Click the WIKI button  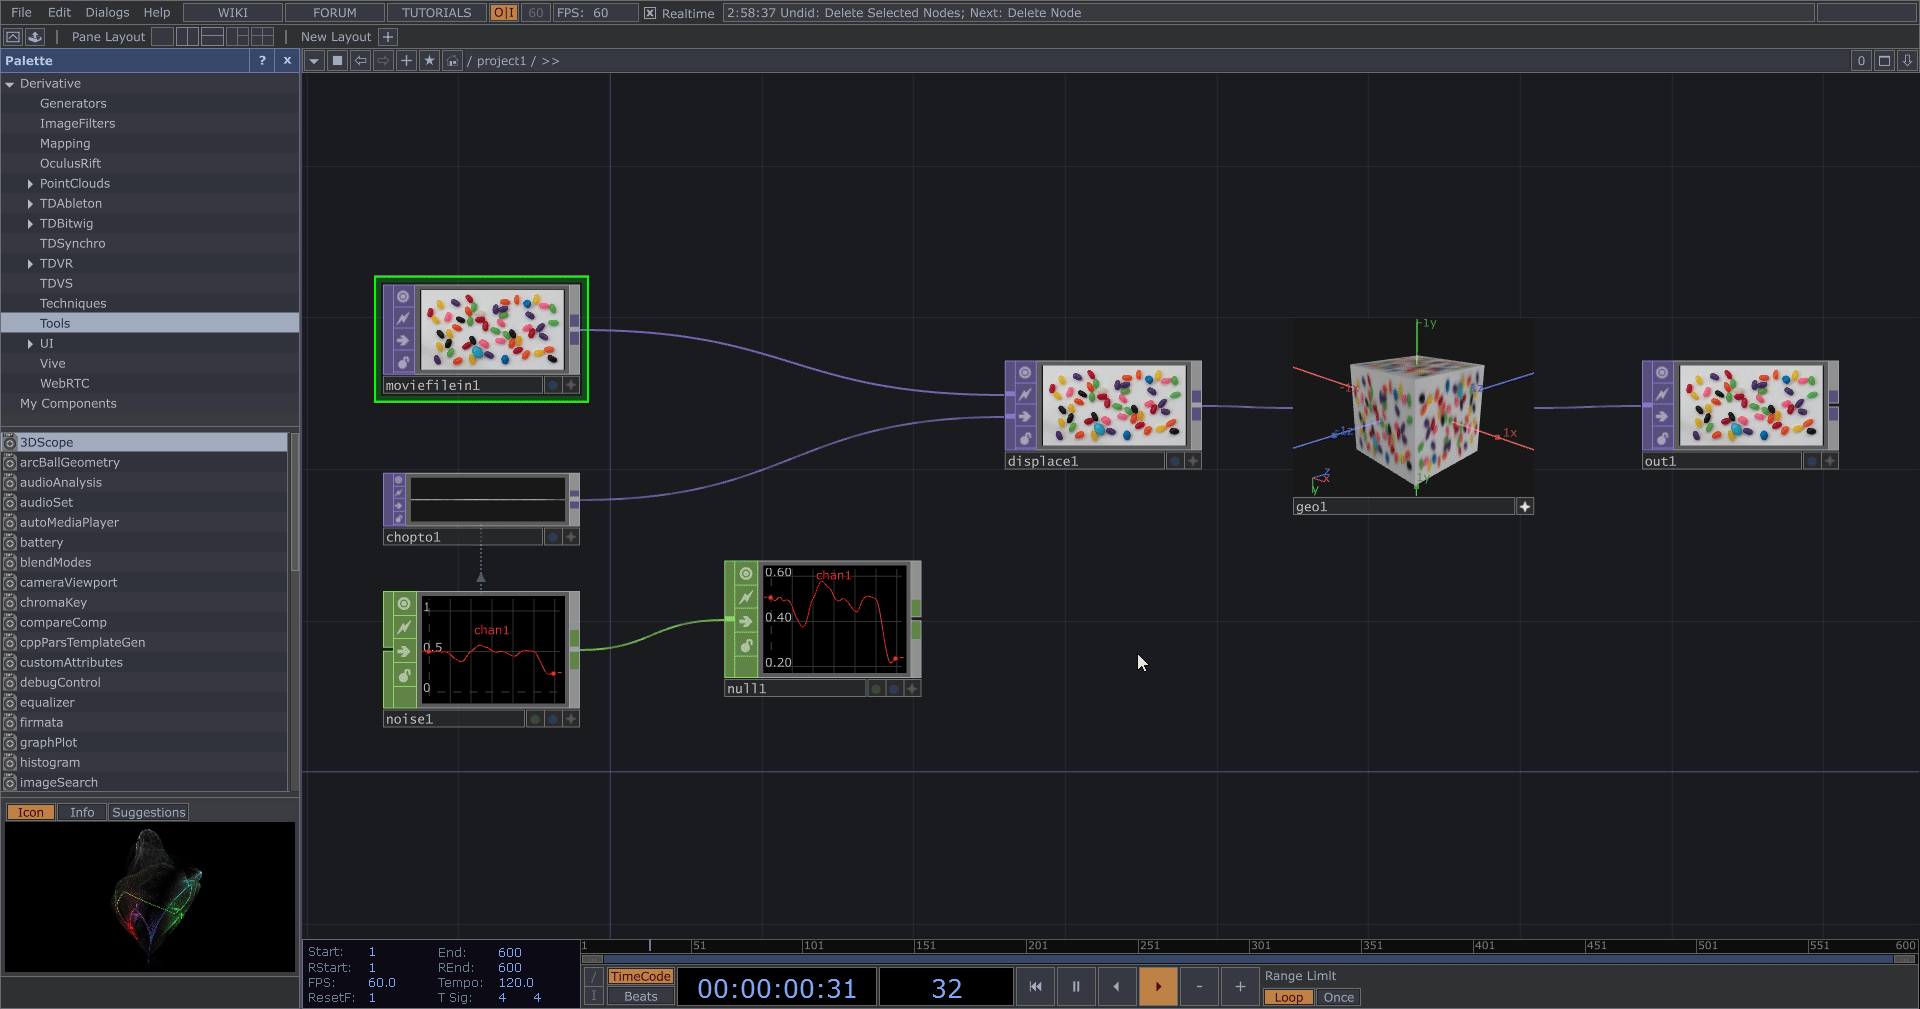tap(232, 13)
